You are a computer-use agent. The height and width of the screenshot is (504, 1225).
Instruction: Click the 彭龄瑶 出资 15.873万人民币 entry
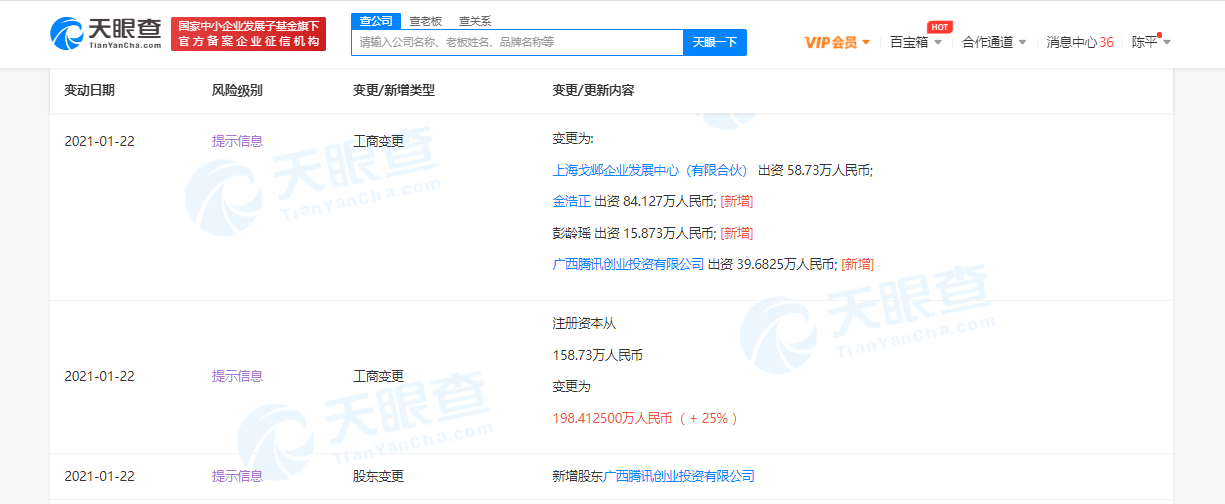[634, 233]
